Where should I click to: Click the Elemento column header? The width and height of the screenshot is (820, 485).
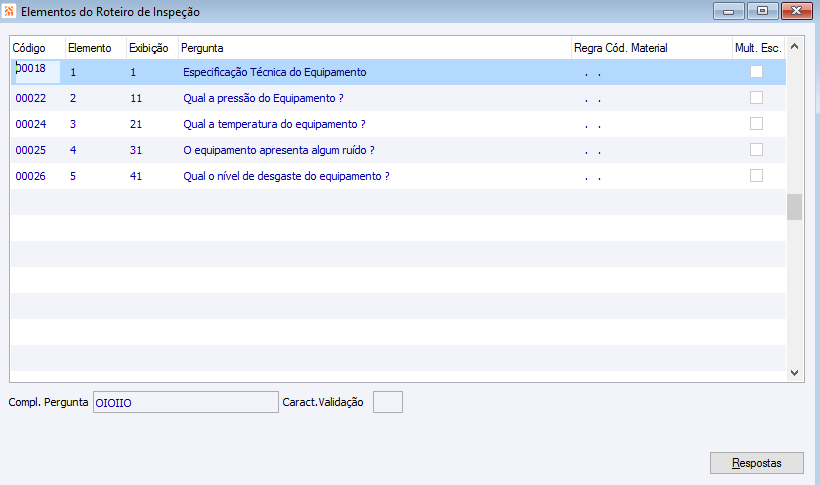[96, 48]
